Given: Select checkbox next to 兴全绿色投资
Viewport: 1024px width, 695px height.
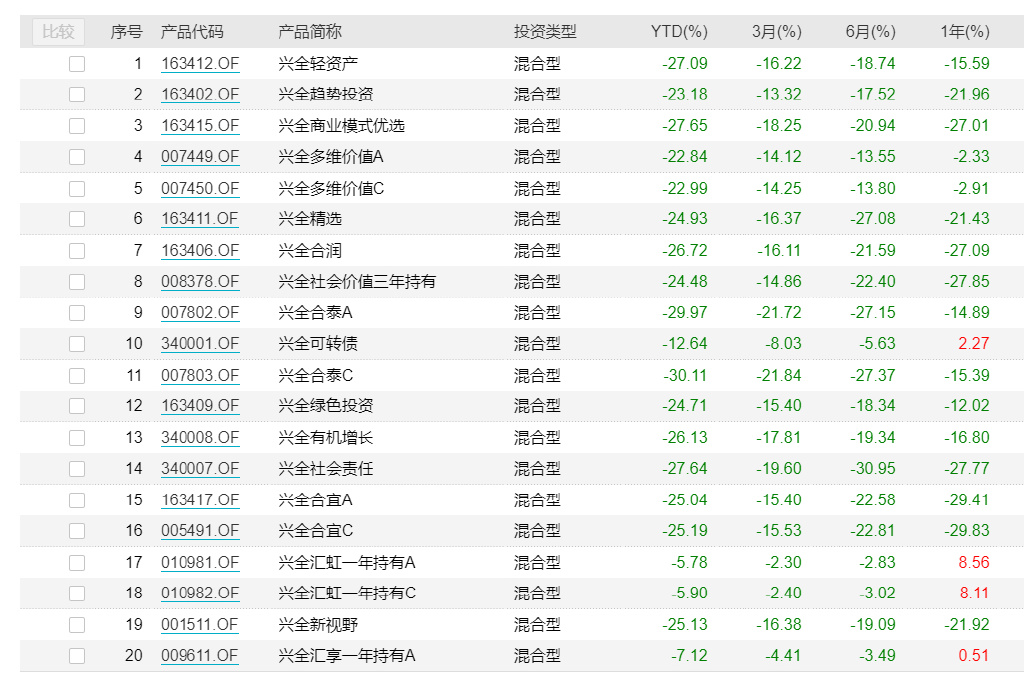Looking at the screenshot, I should pyautogui.click(x=77, y=406).
